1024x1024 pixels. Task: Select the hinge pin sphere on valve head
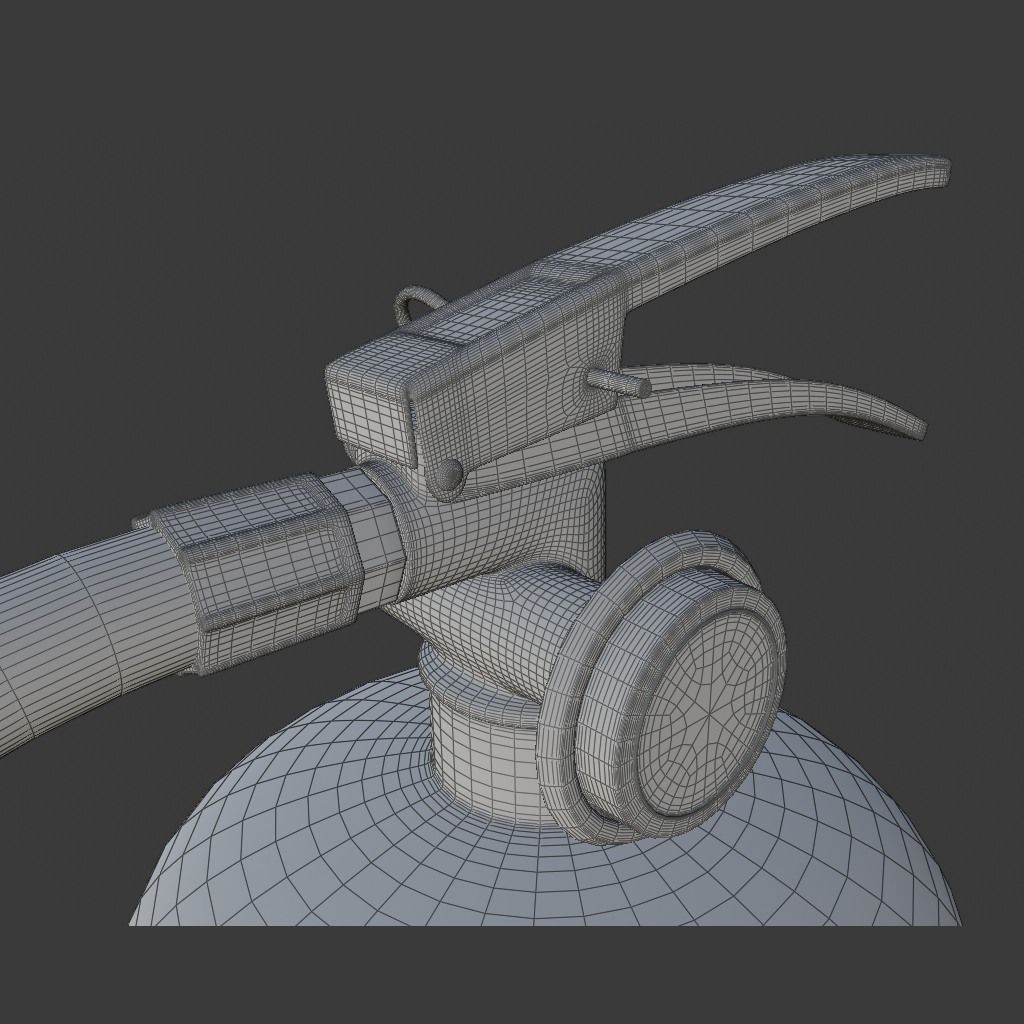click(x=449, y=475)
